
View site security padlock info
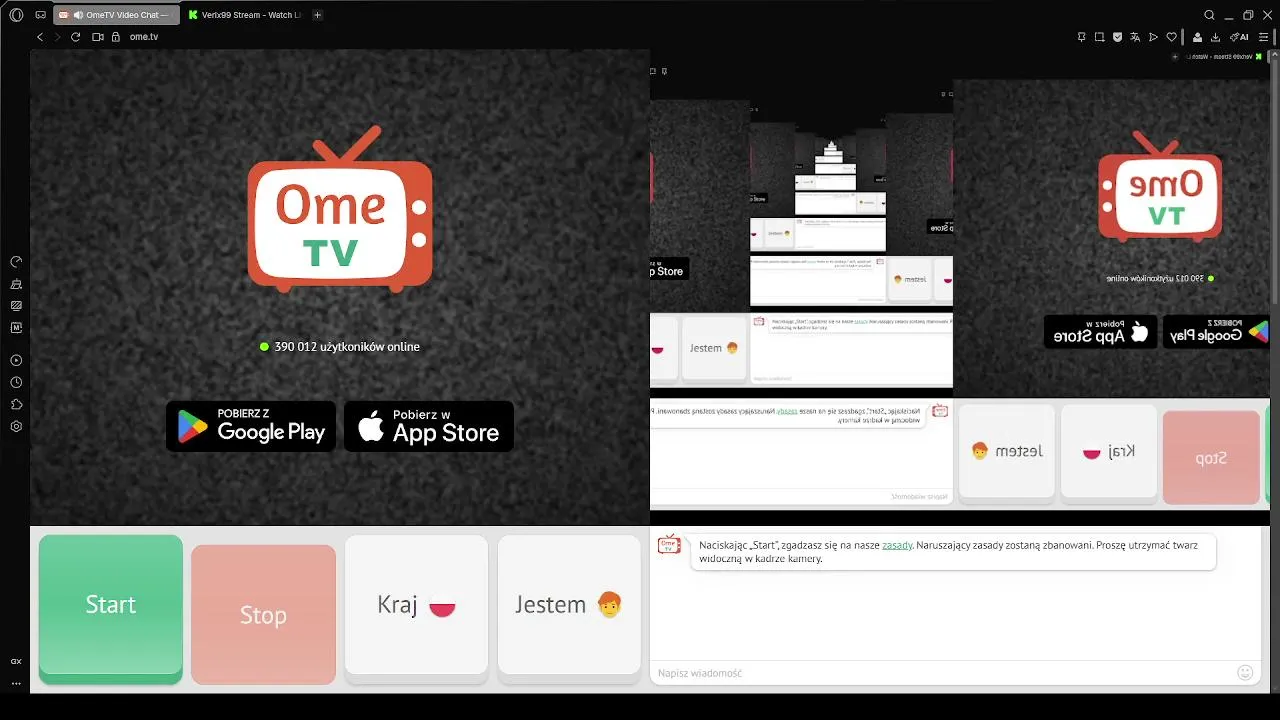(x=115, y=37)
